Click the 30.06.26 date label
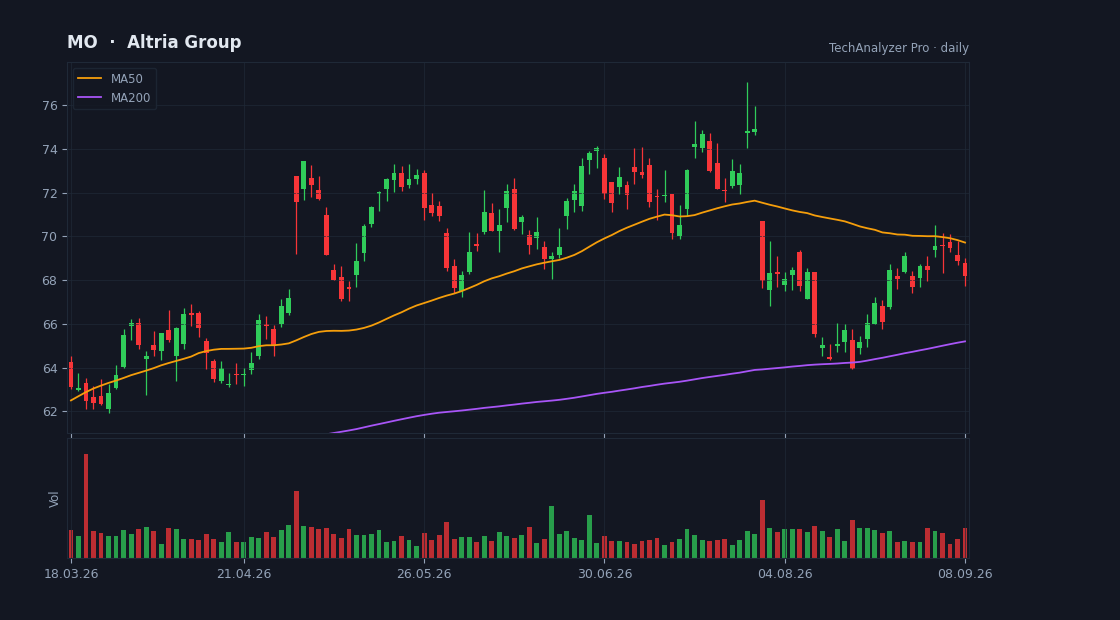 605,574
